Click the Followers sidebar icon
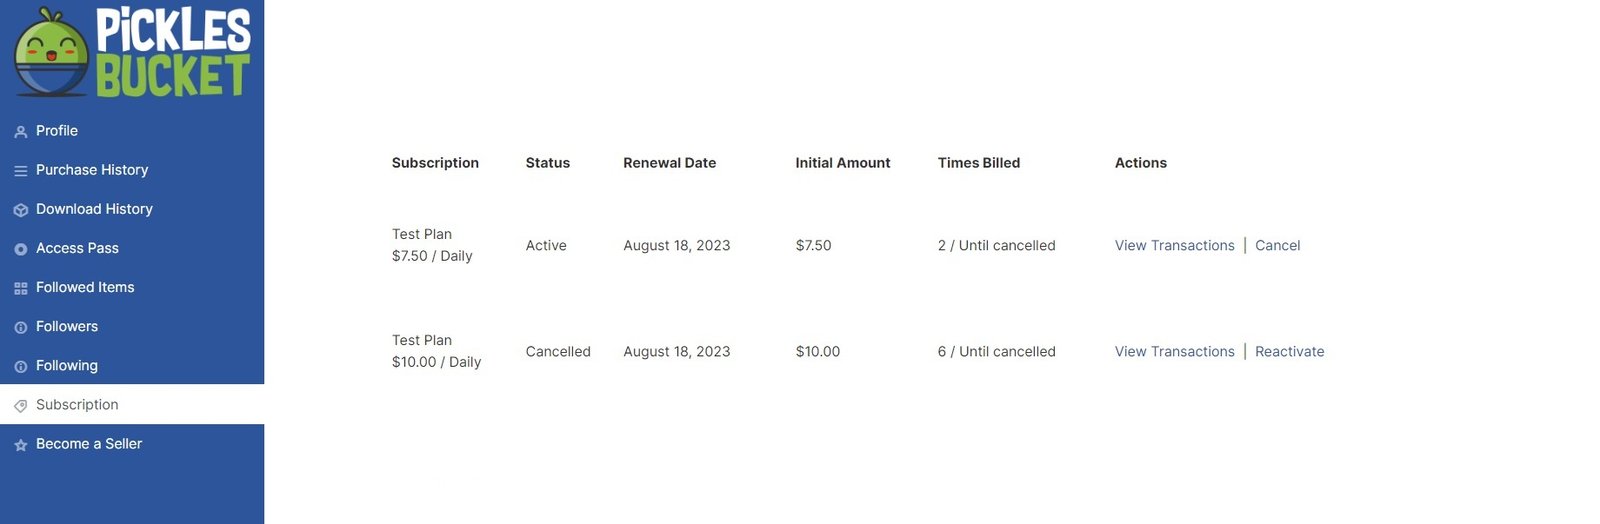Viewport: 1600px width, 524px height. tap(20, 327)
